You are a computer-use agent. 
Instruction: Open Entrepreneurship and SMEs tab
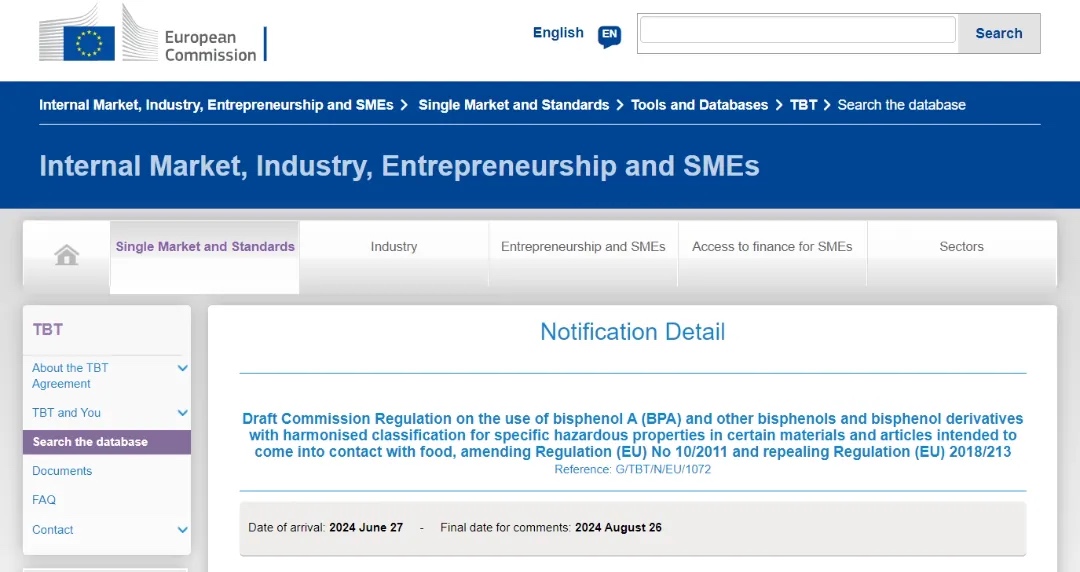click(x=583, y=247)
